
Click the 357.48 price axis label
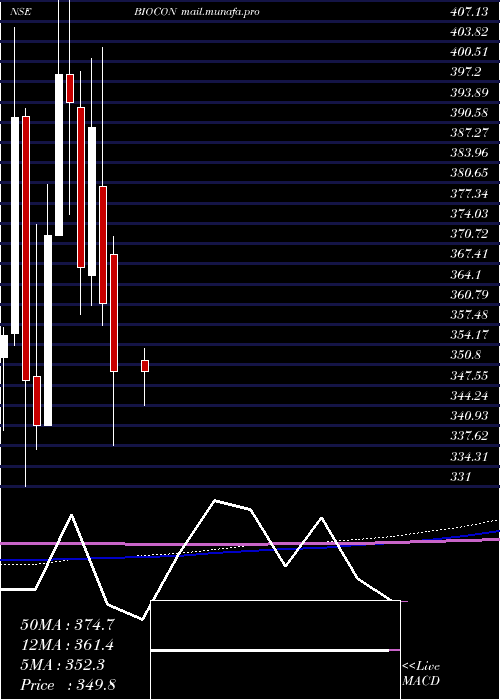469,315
